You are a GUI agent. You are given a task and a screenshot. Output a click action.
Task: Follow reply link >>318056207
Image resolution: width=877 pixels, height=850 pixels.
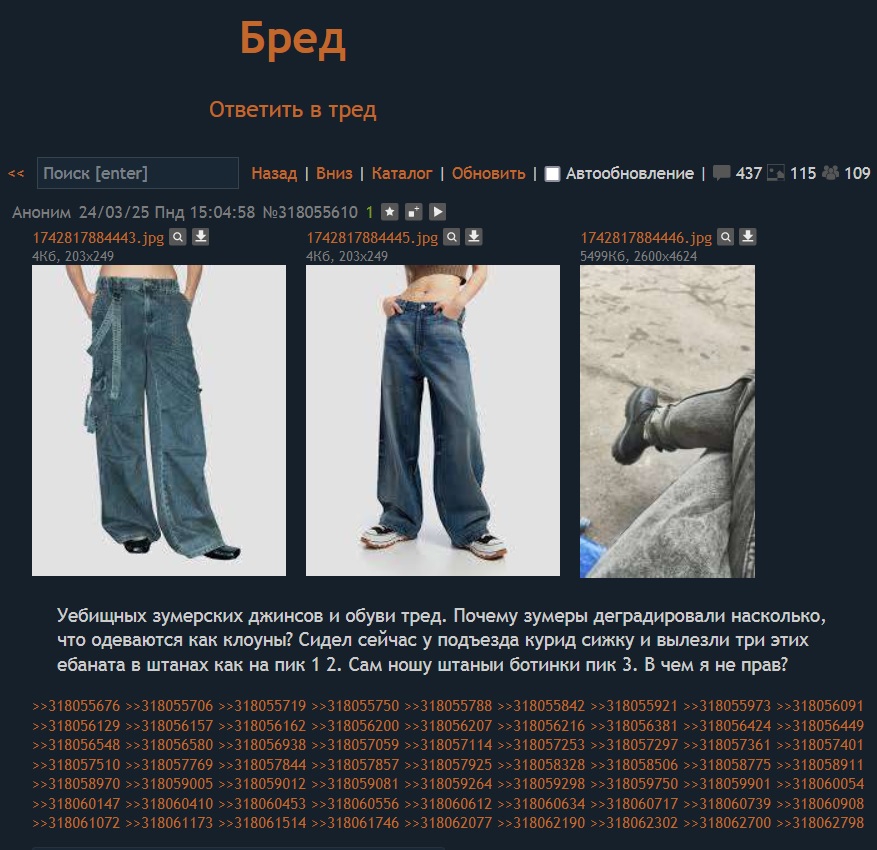click(448, 726)
